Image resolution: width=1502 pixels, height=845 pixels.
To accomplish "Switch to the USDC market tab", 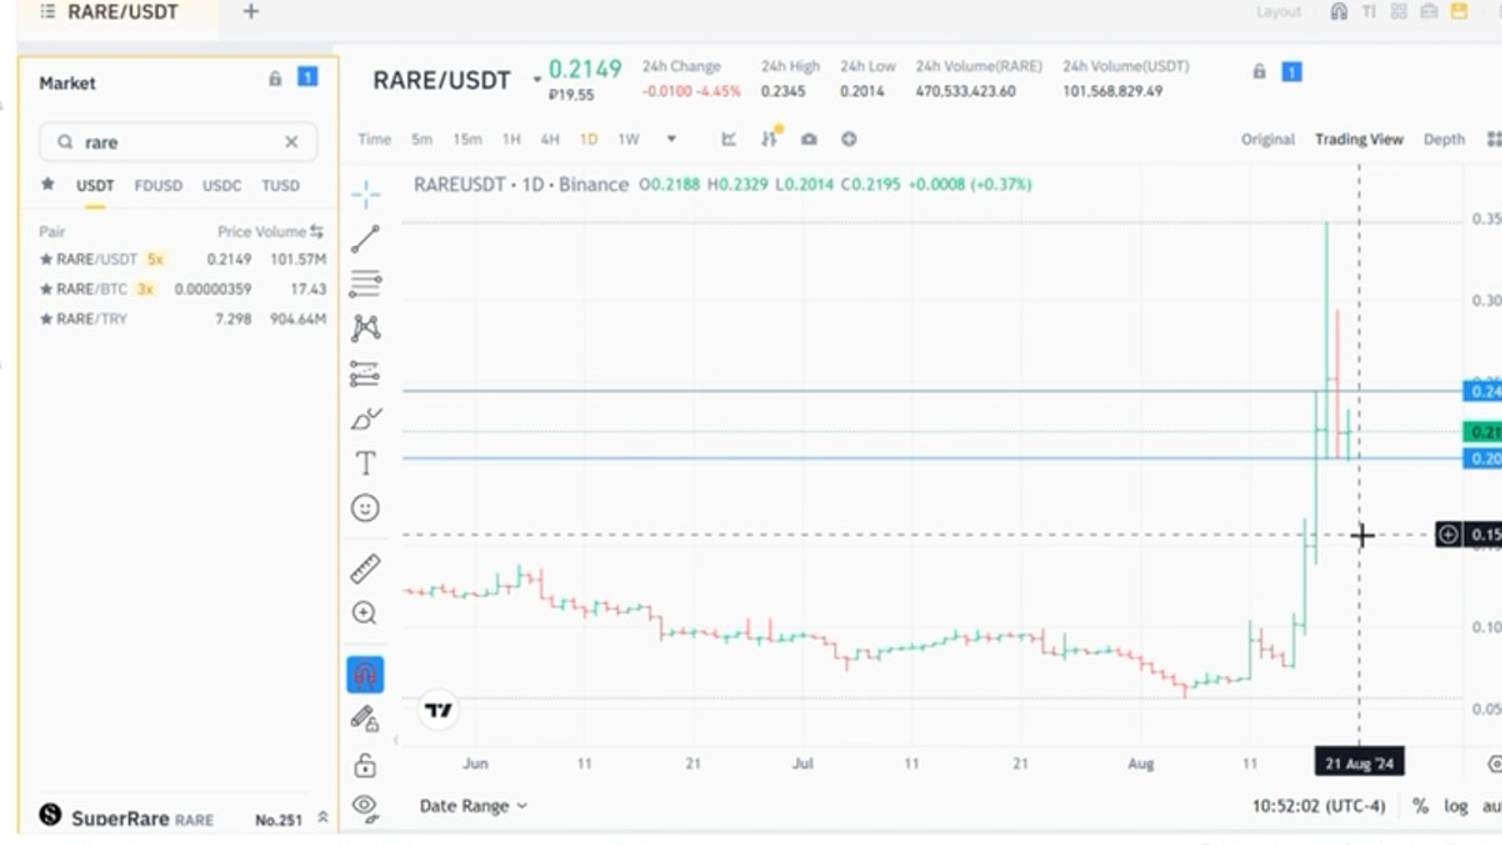I will [222, 186].
